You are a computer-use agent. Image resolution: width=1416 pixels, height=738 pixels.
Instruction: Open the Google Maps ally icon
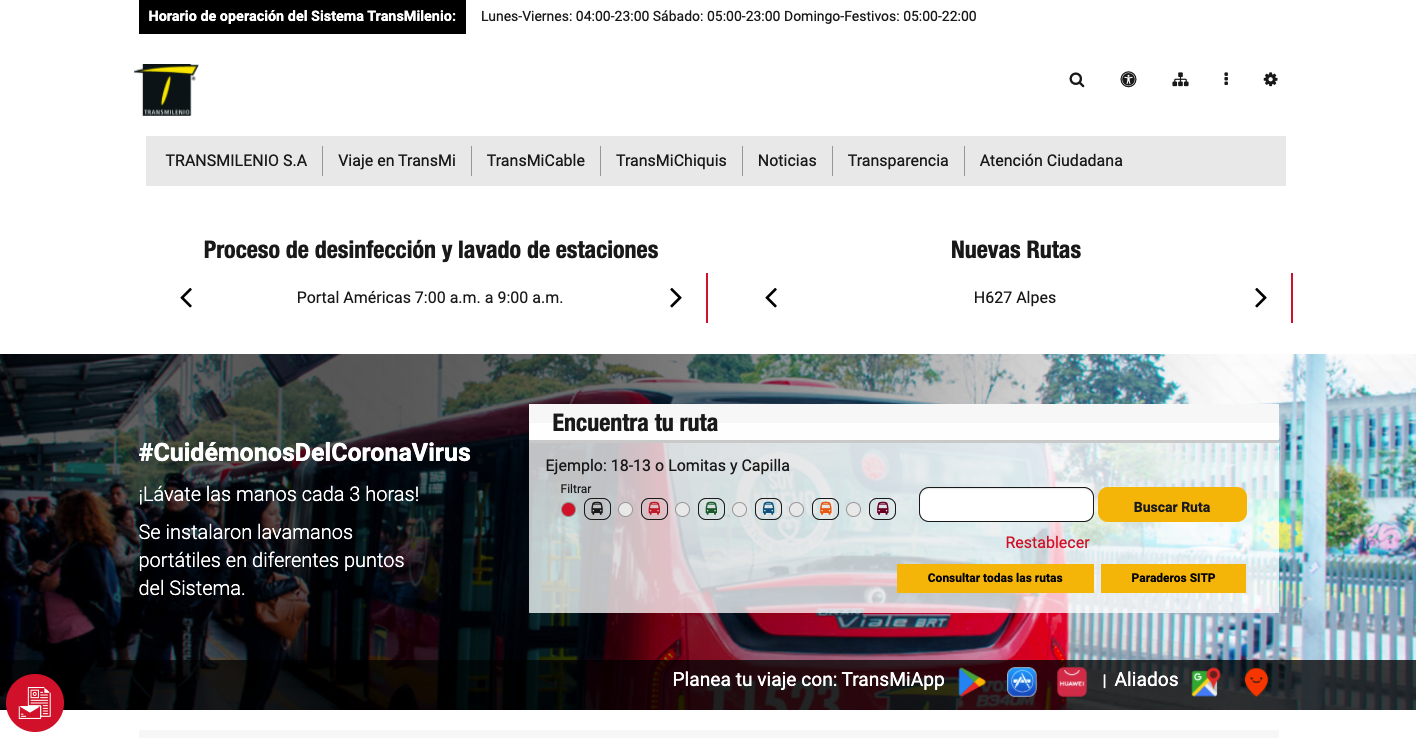[x=1205, y=682]
